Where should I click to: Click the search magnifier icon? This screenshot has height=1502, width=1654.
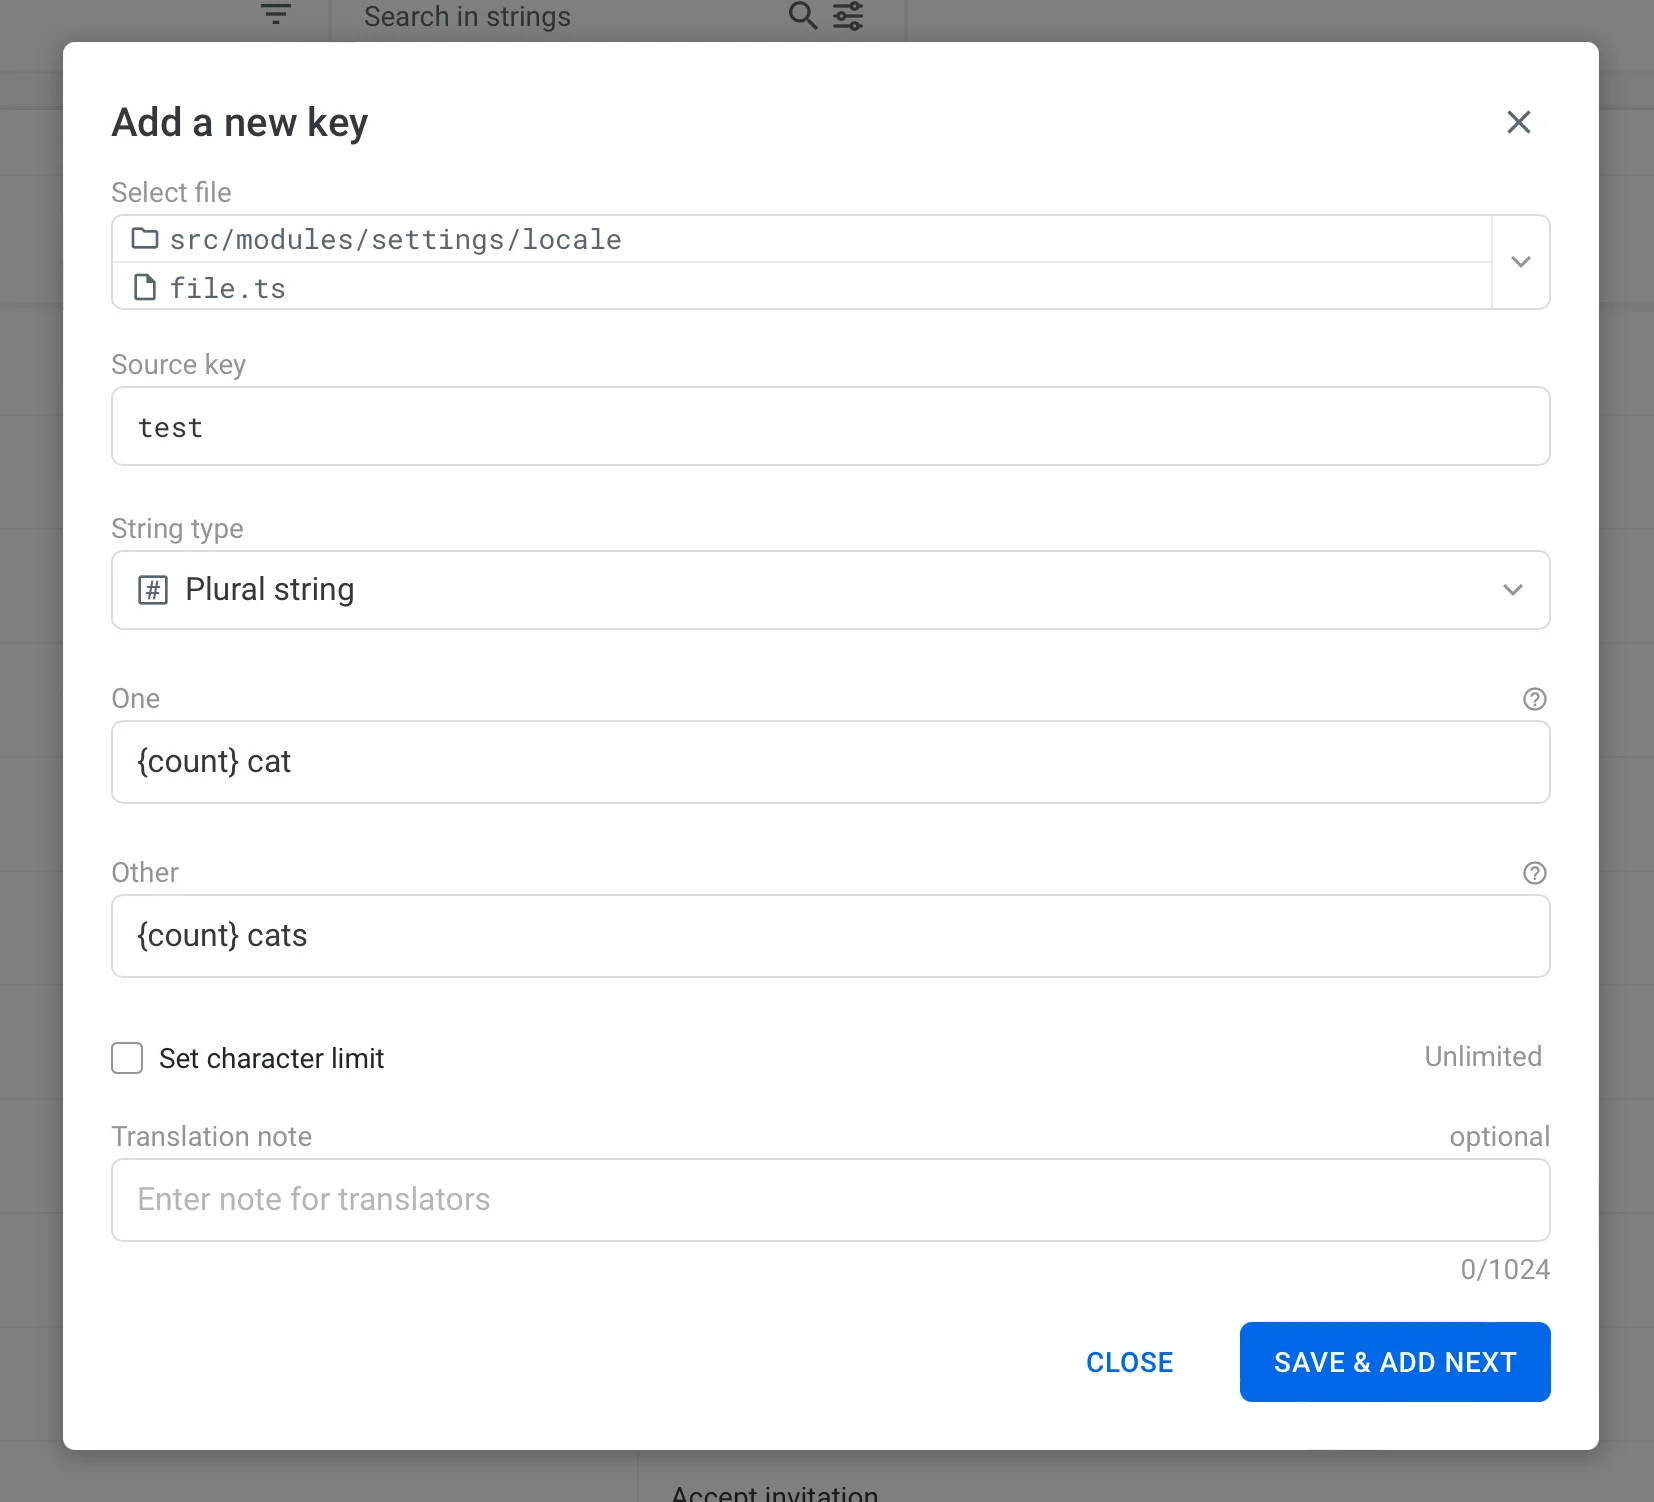(802, 15)
